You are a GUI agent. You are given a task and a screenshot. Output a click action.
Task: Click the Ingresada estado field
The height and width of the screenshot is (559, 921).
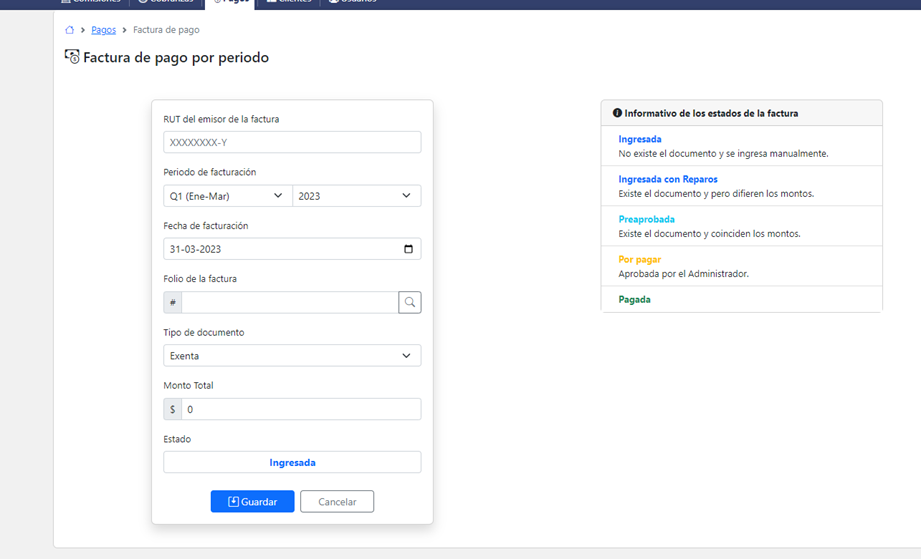[x=292, y=462]
